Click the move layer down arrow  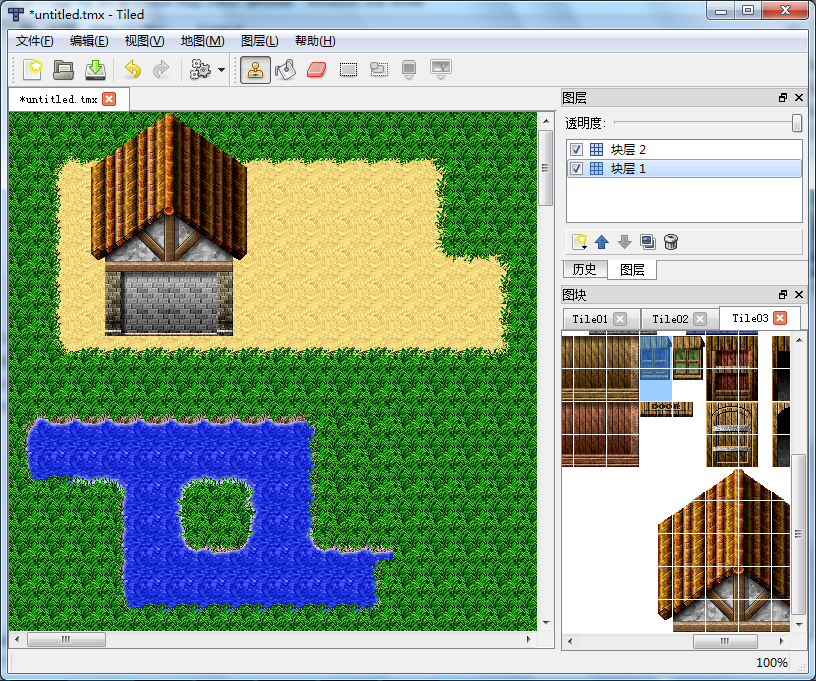point(624,242)
